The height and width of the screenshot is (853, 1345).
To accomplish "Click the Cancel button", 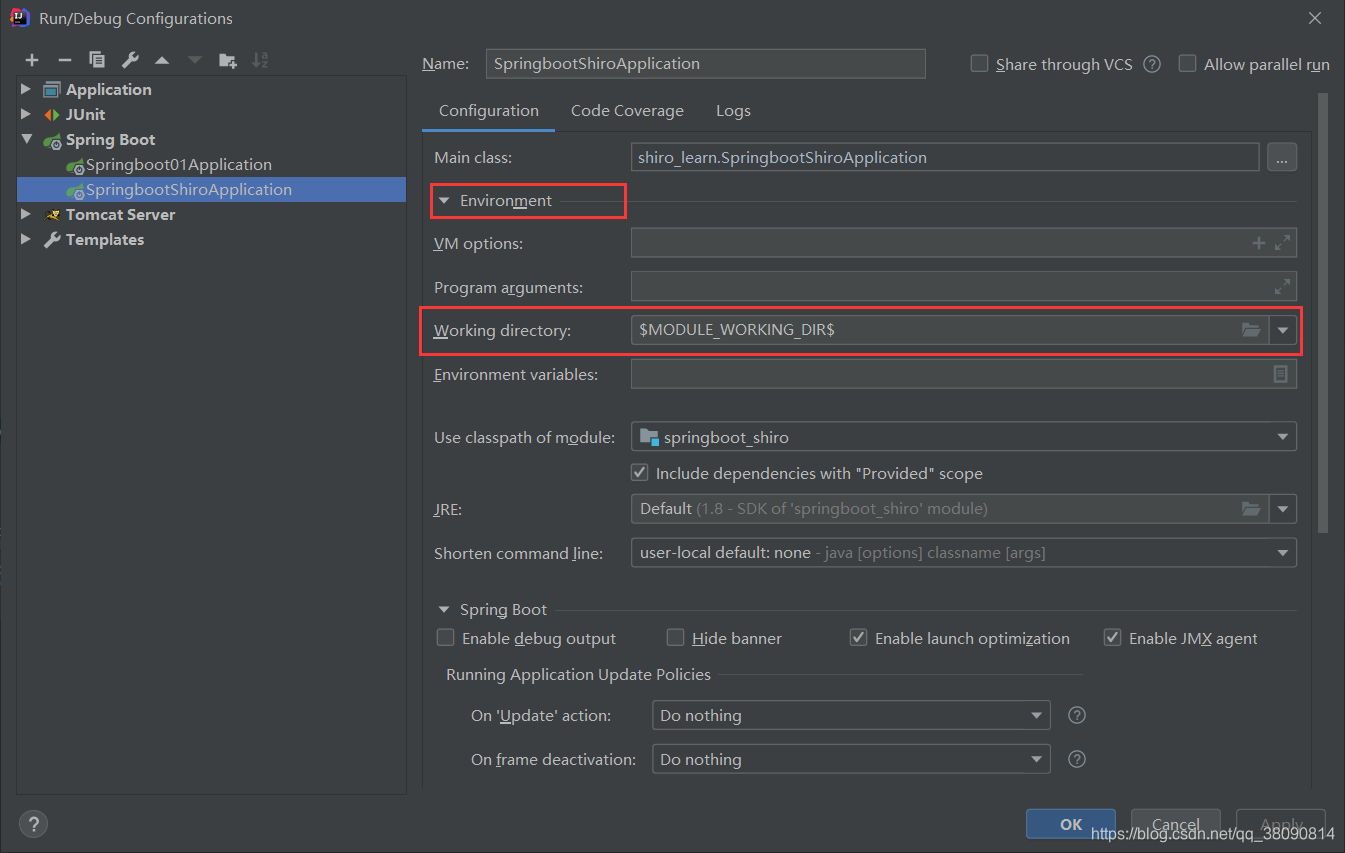I will point(1176,824).
